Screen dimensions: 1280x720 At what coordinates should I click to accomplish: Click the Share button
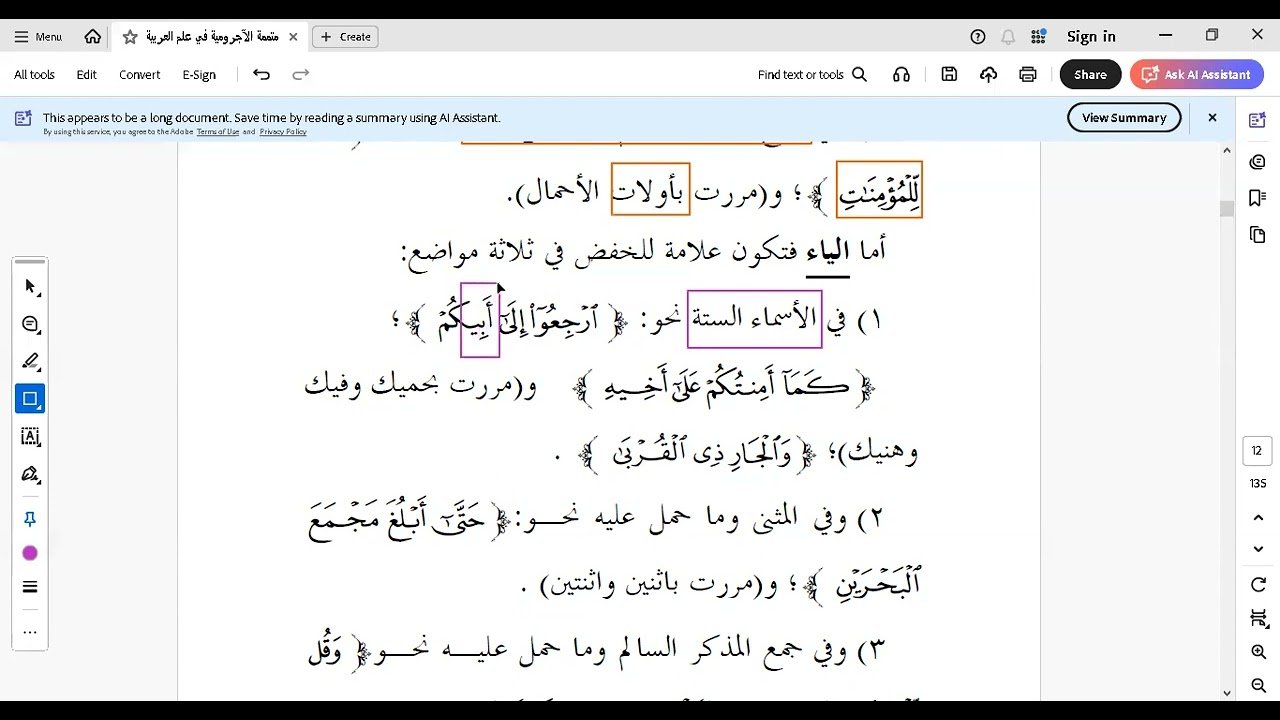[1090, 74]
